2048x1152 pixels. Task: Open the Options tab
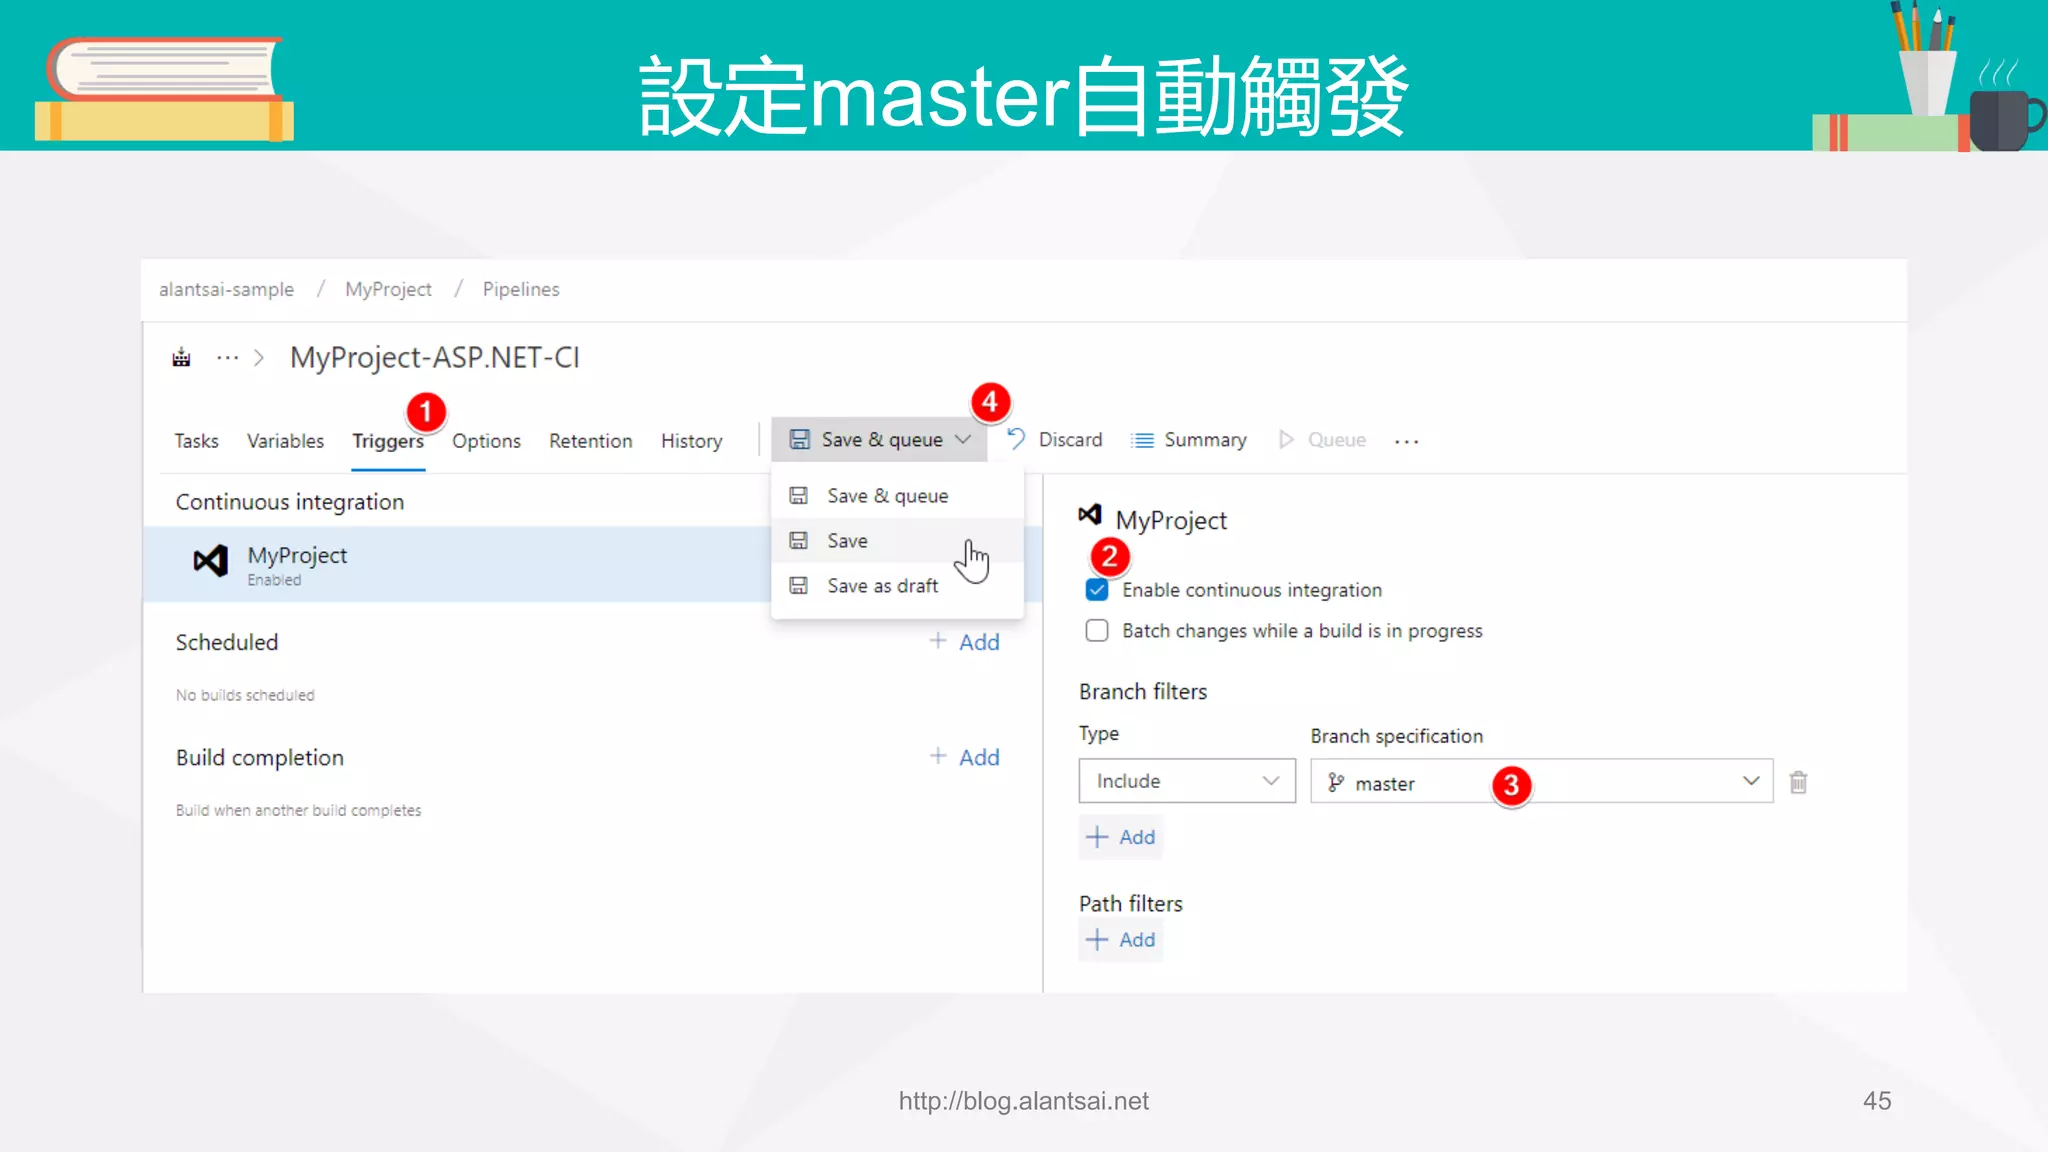486,441
